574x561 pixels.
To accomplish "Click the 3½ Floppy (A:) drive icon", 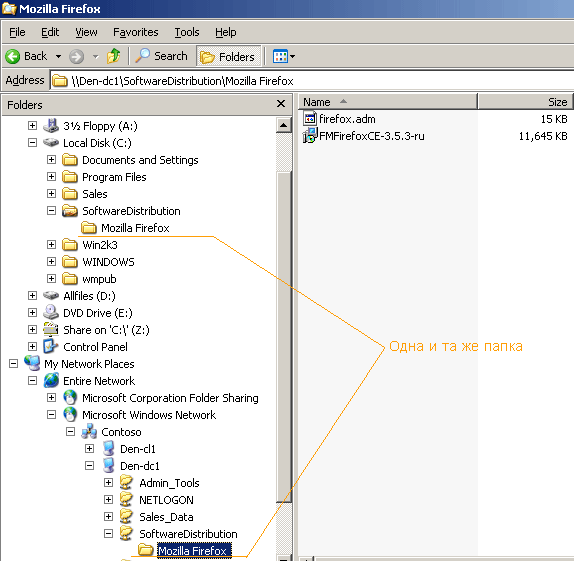I will pyautogui.click(x=51, y=126).
